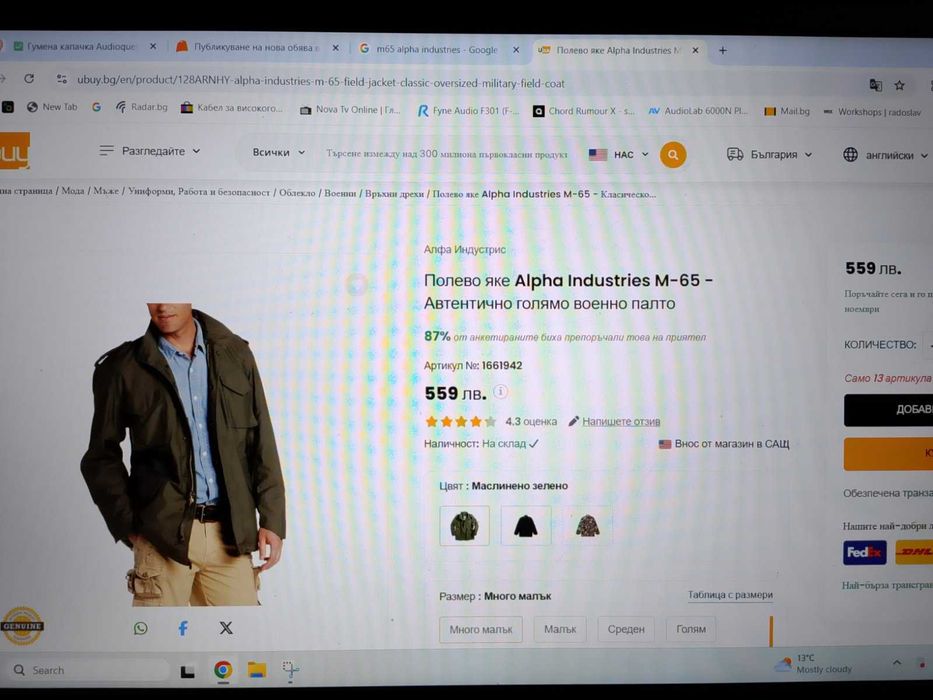Screen dimensions: 933x700
Task: Open the България delivery country dropdown
Action: [769, 154]
